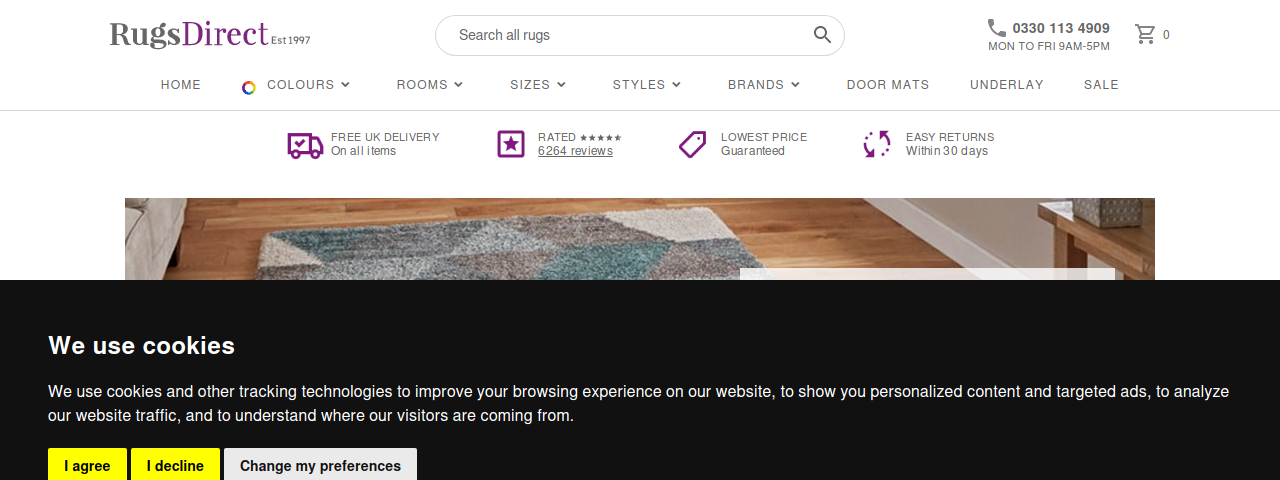Click the We use cookies heading
The image size is (1280, 480).
pyautogui.click(x=141, y=346)
